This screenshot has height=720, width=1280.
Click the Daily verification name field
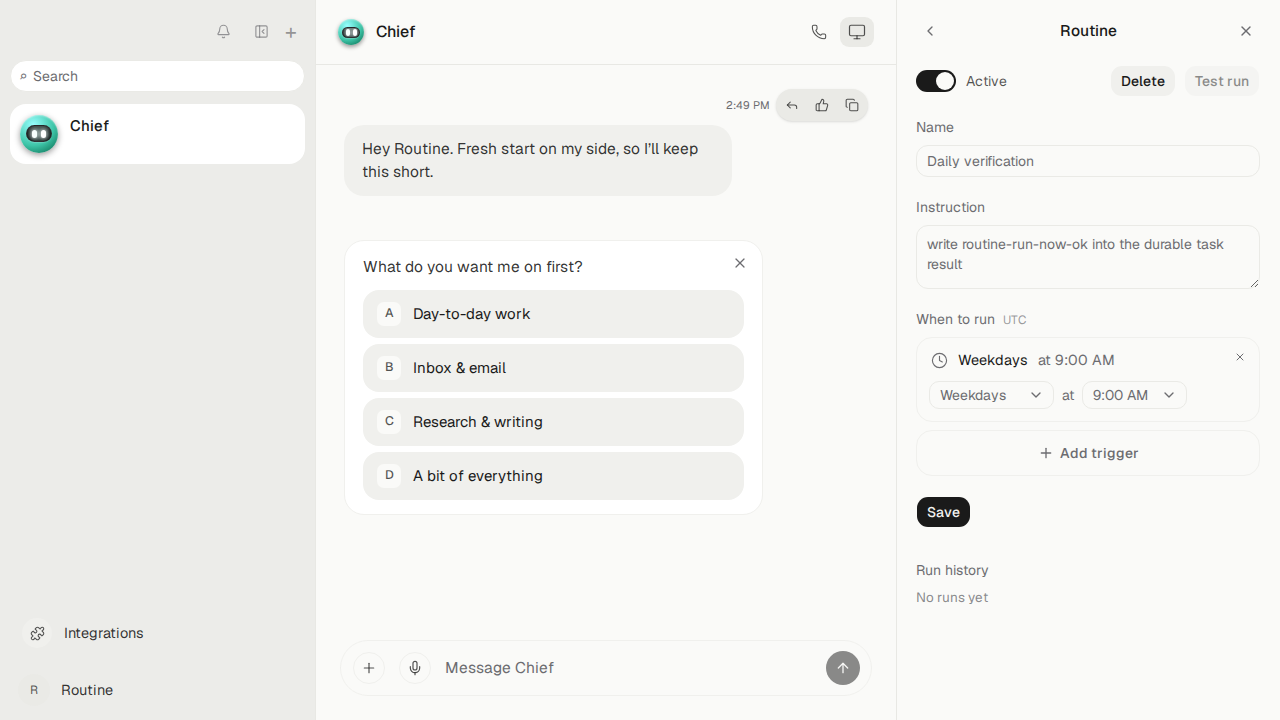click(x=1088, y=161)
